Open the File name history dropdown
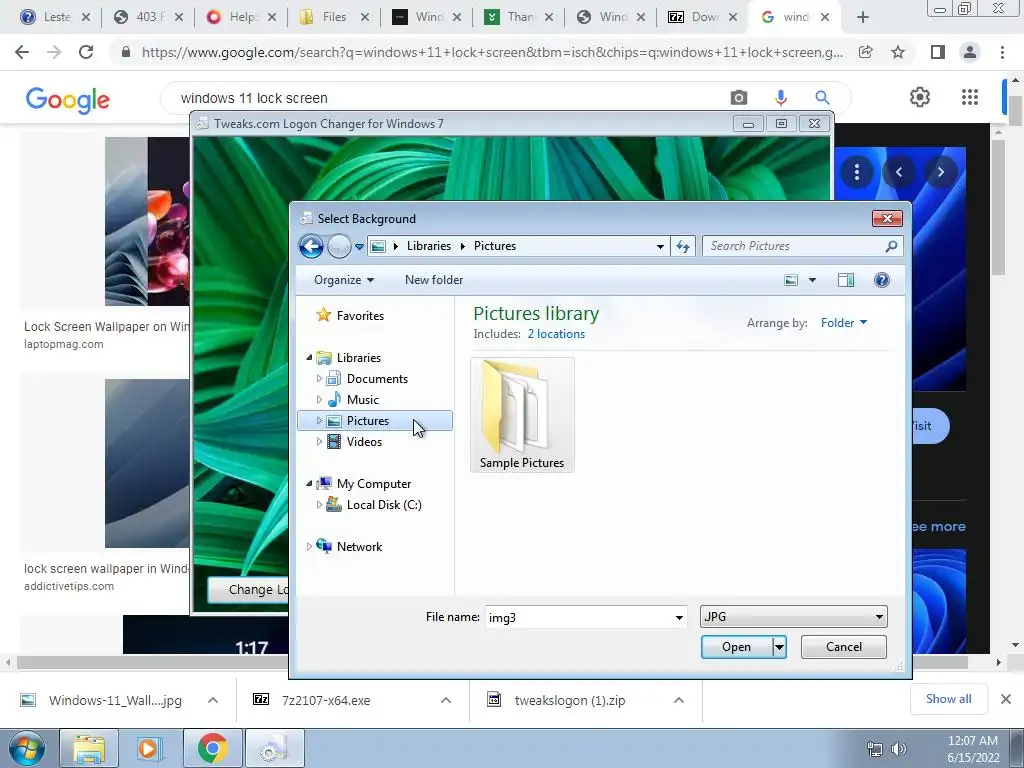1024x768 pixels. (x=679, y=617)
